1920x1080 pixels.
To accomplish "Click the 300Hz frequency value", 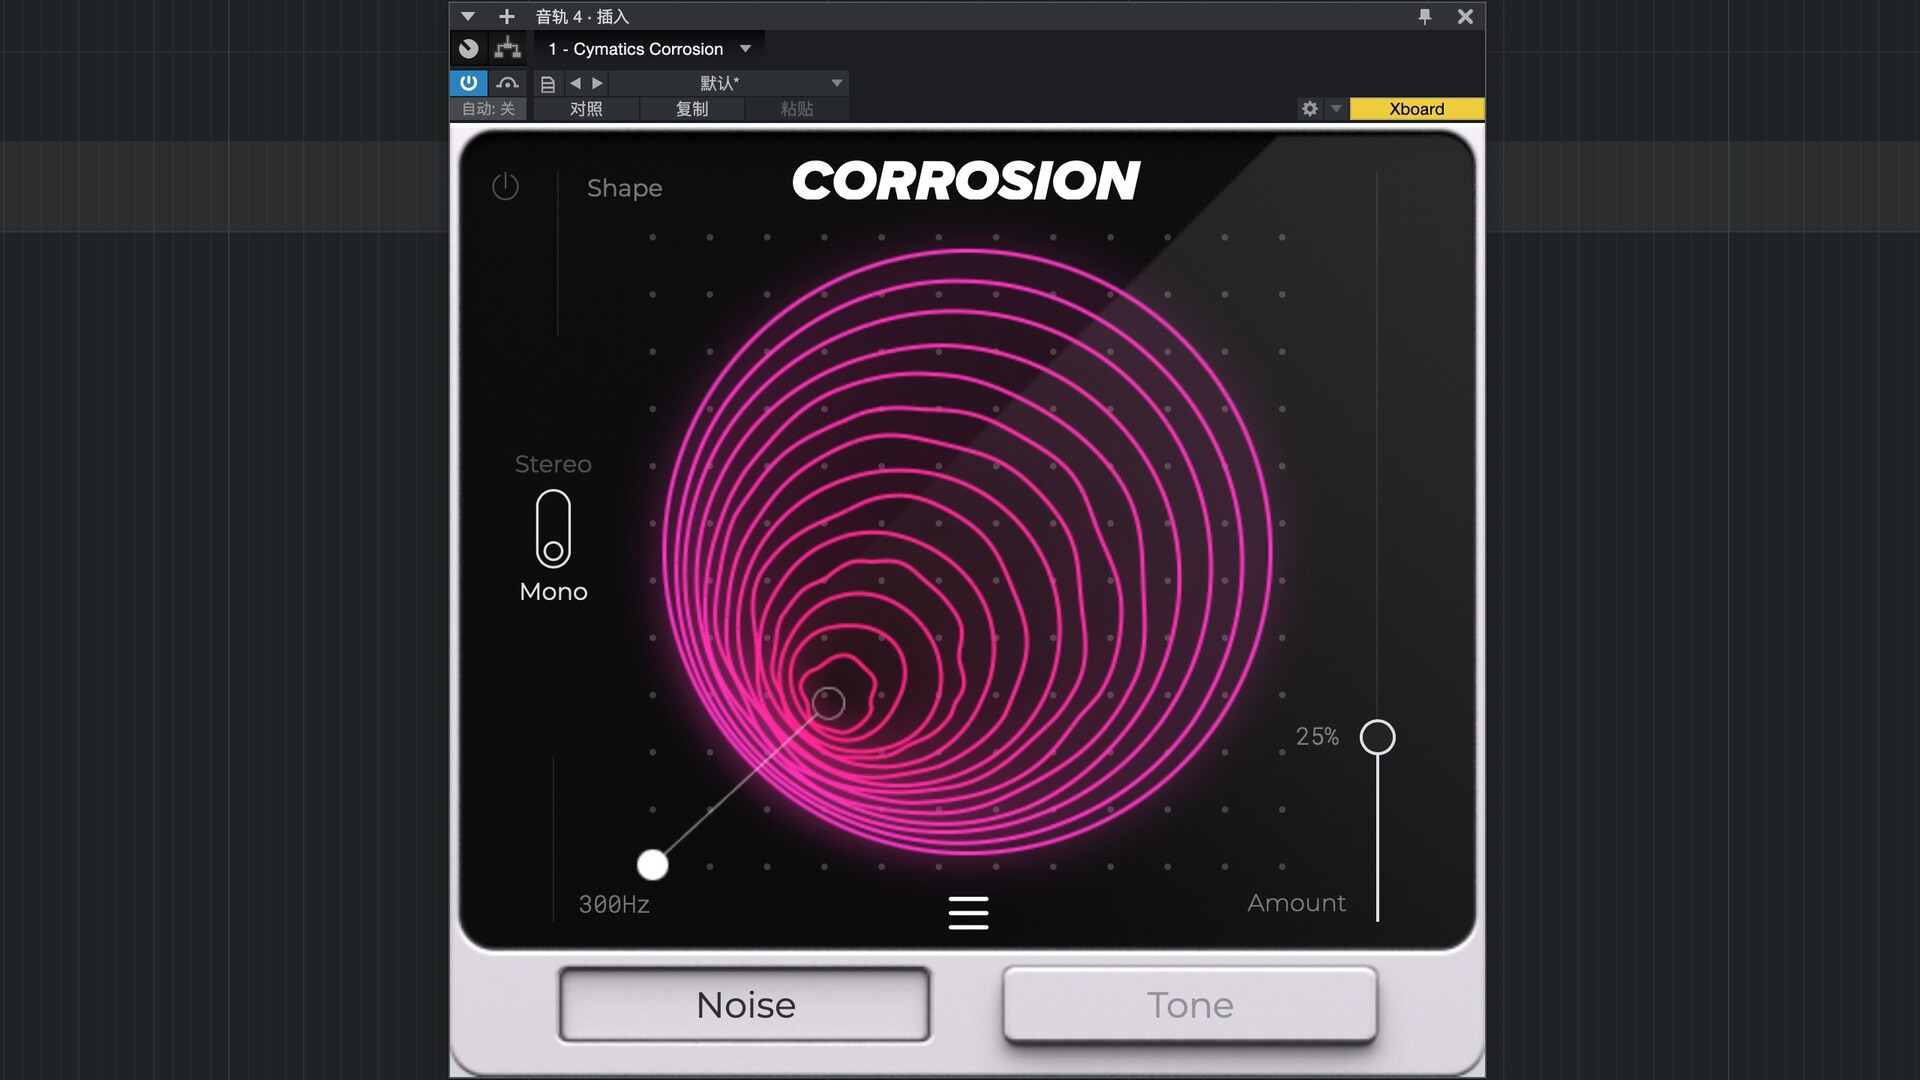I will (614, 904).
